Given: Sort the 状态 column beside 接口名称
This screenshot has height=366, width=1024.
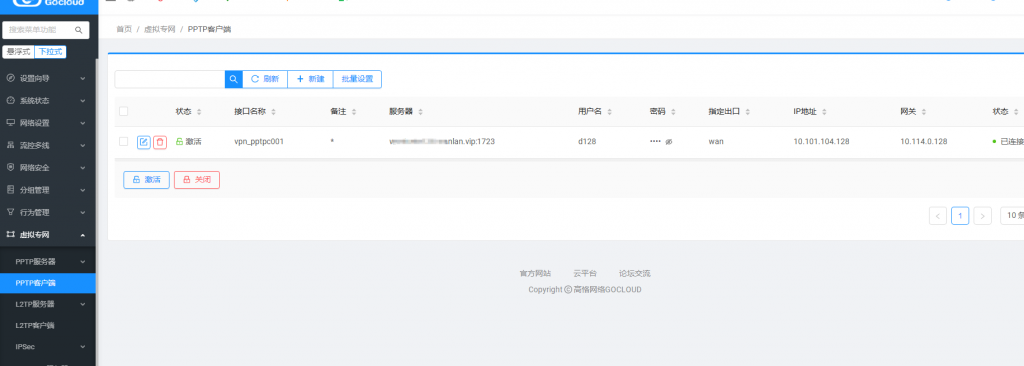Looking at the screenshot, I should click(x=199, y=112).
